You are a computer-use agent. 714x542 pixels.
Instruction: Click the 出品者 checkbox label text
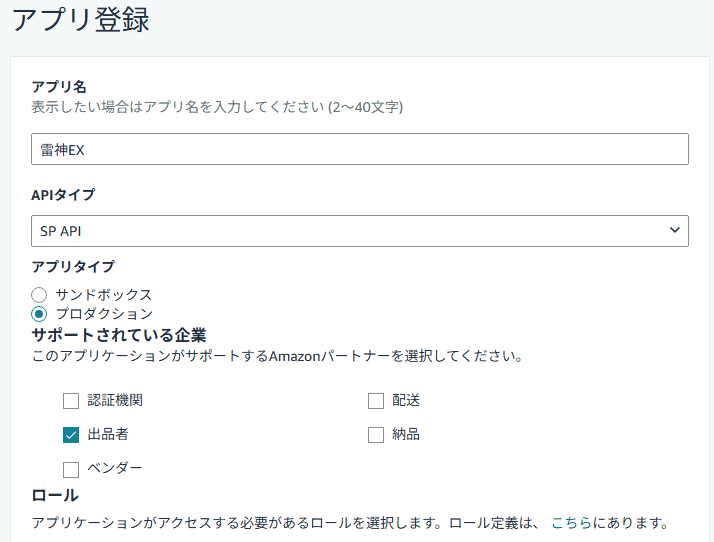click(108, 434)
